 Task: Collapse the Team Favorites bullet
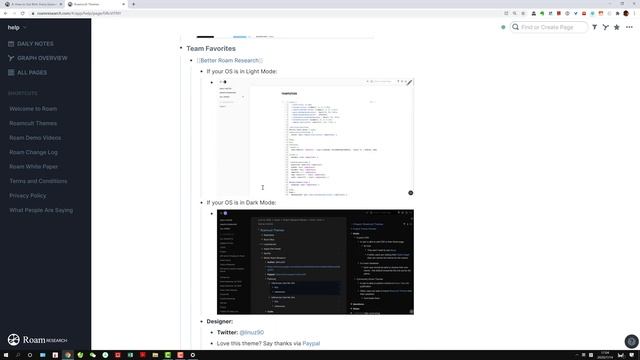[181, 48]
